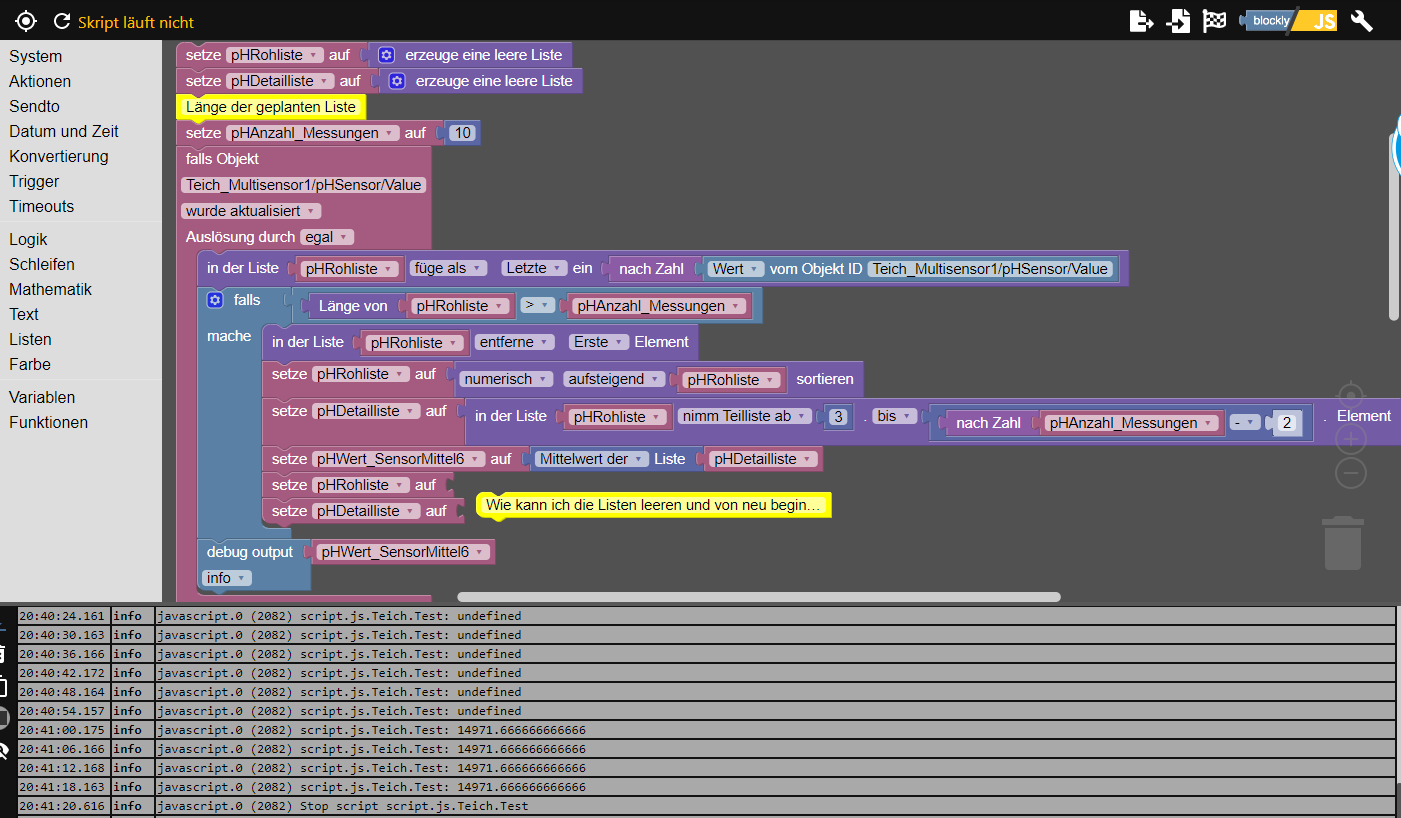
Task: Open the 'Letzte' position dropdown
Action: pyautogui.click(x=533, y=268)
